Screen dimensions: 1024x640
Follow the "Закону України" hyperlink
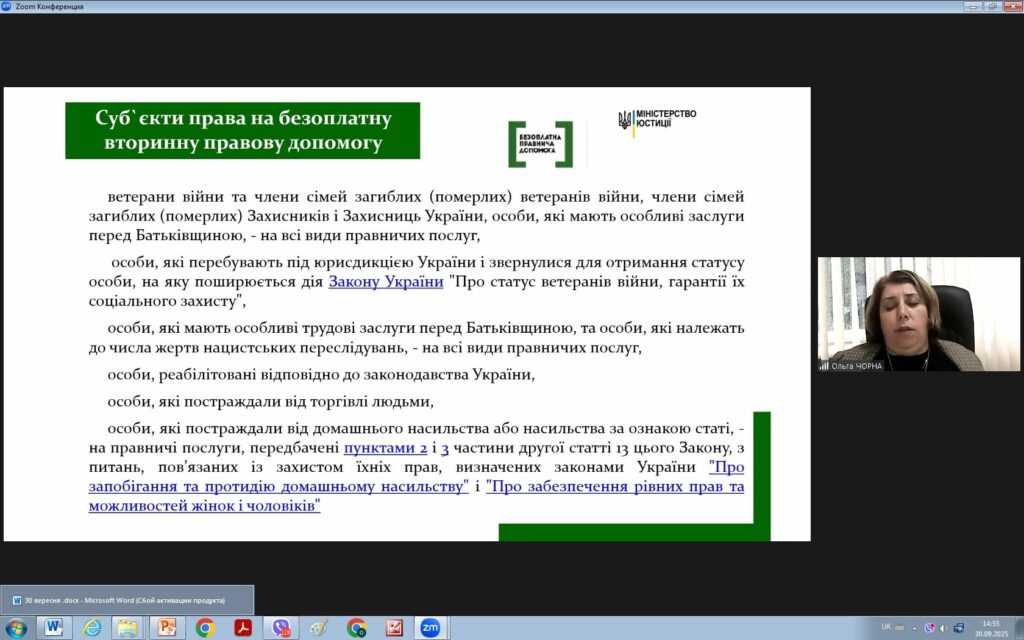click(x=386, y=282)
